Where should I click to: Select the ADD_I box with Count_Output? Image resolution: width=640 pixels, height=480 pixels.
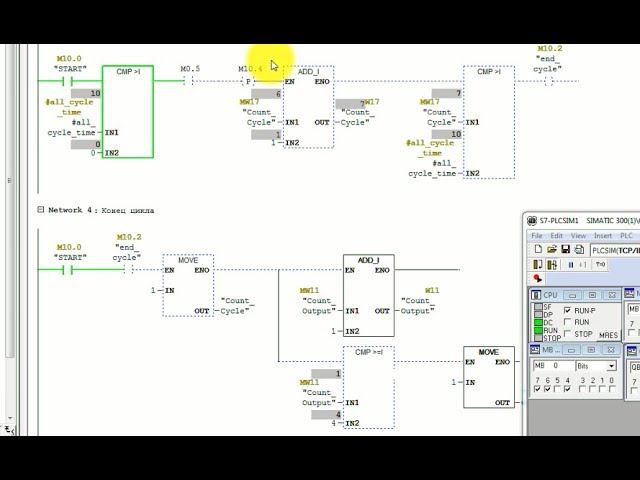tap(369, 296)
